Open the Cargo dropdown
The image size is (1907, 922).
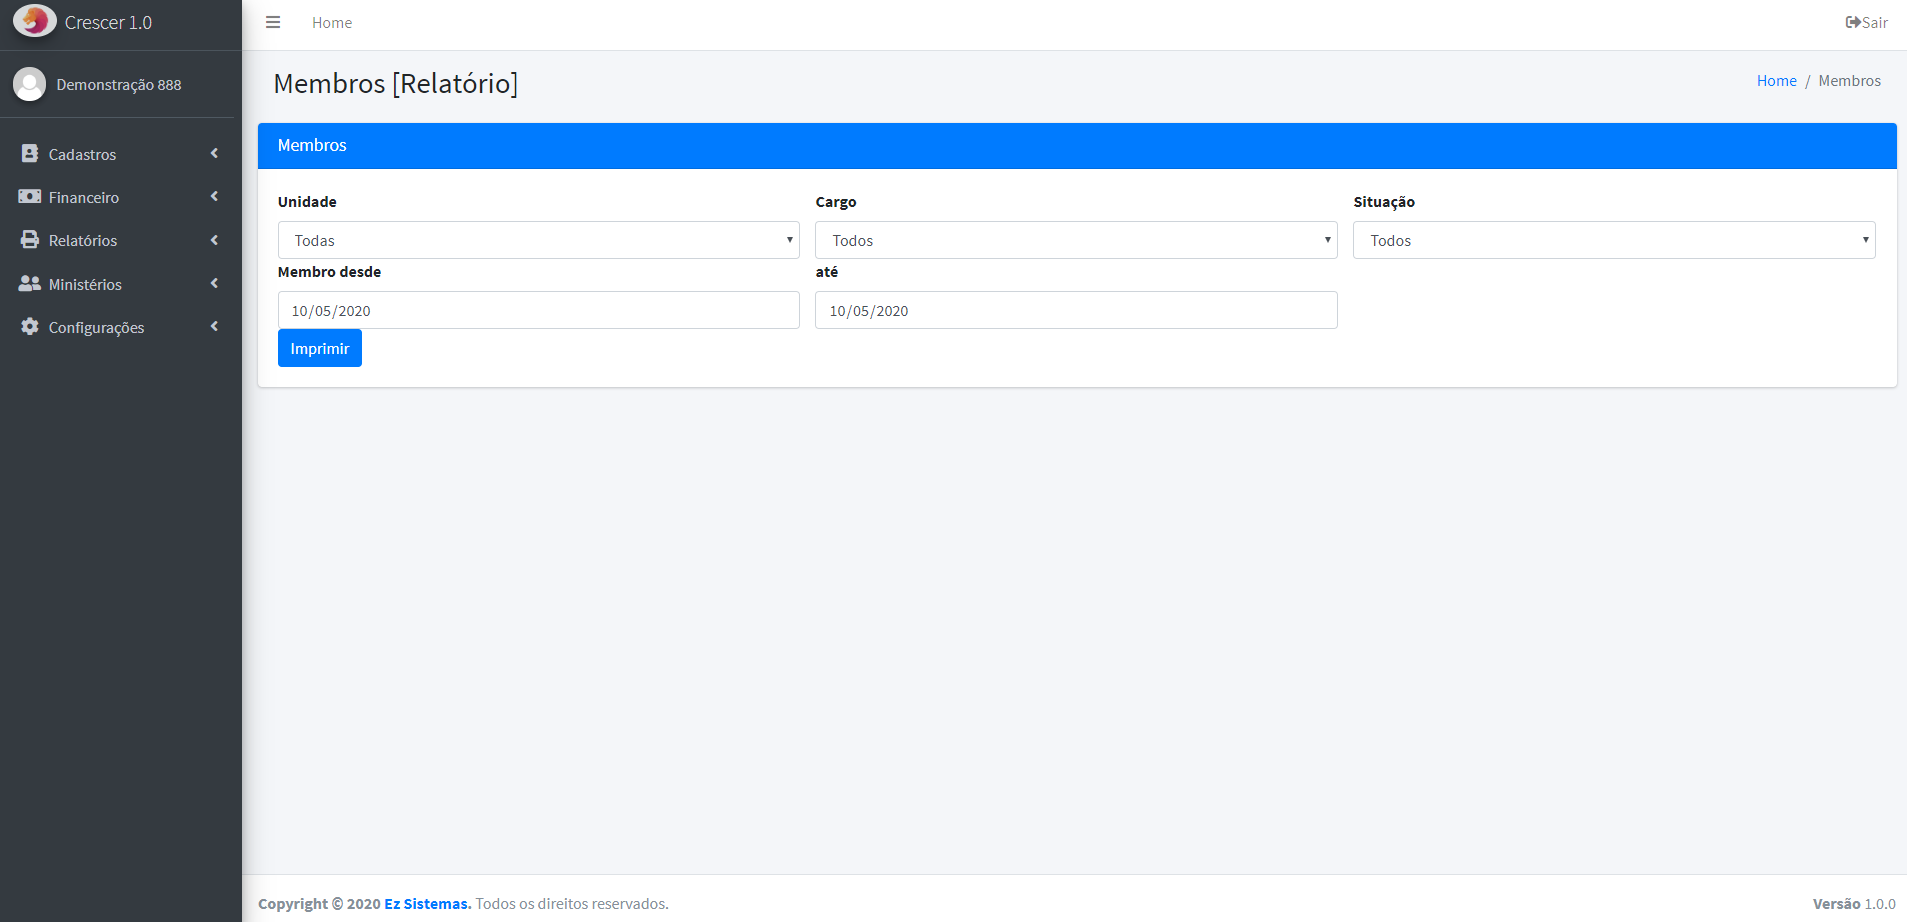tap(1075, 240)
